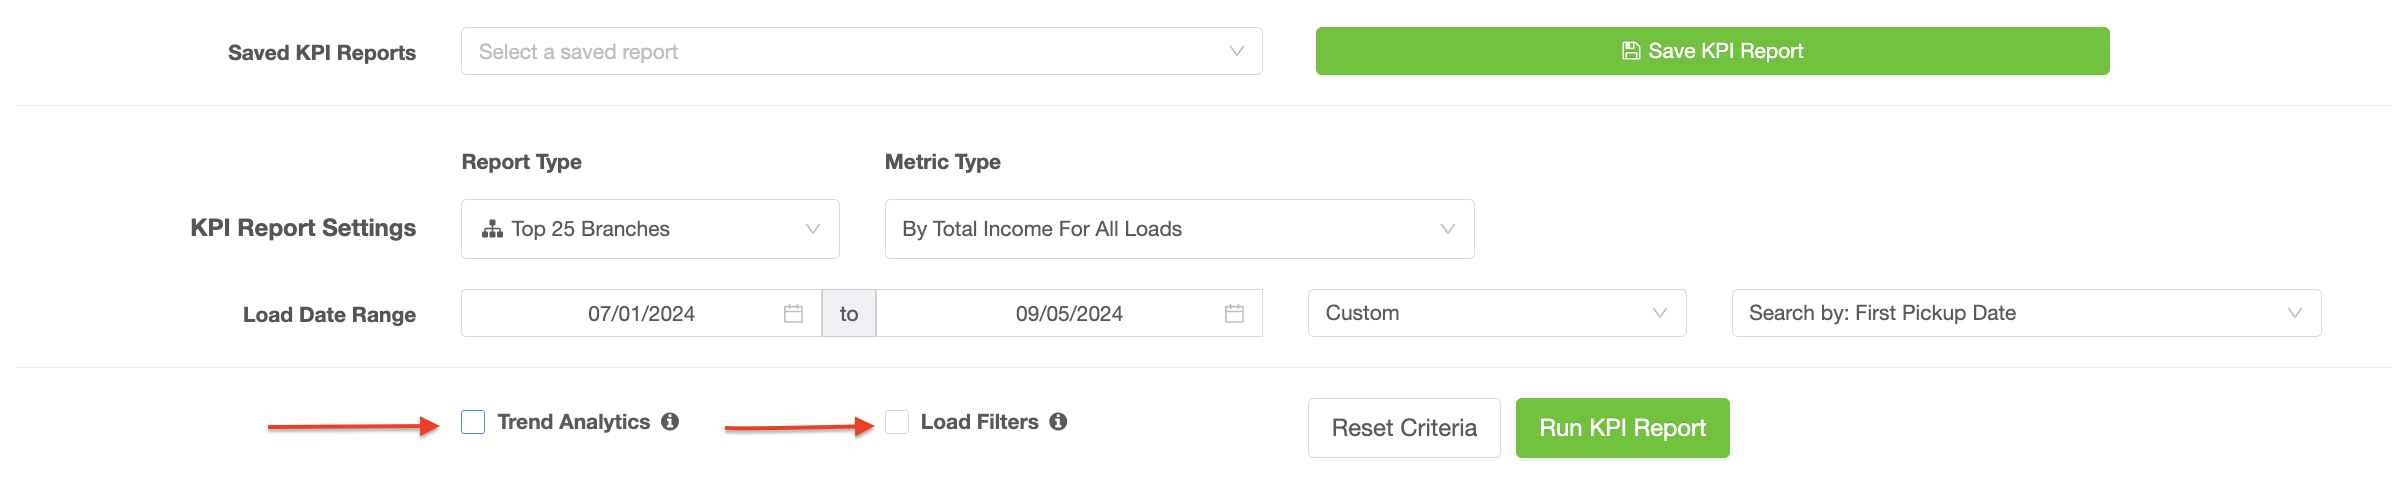Click the 07/01/2024 start date field

[641, 314]
